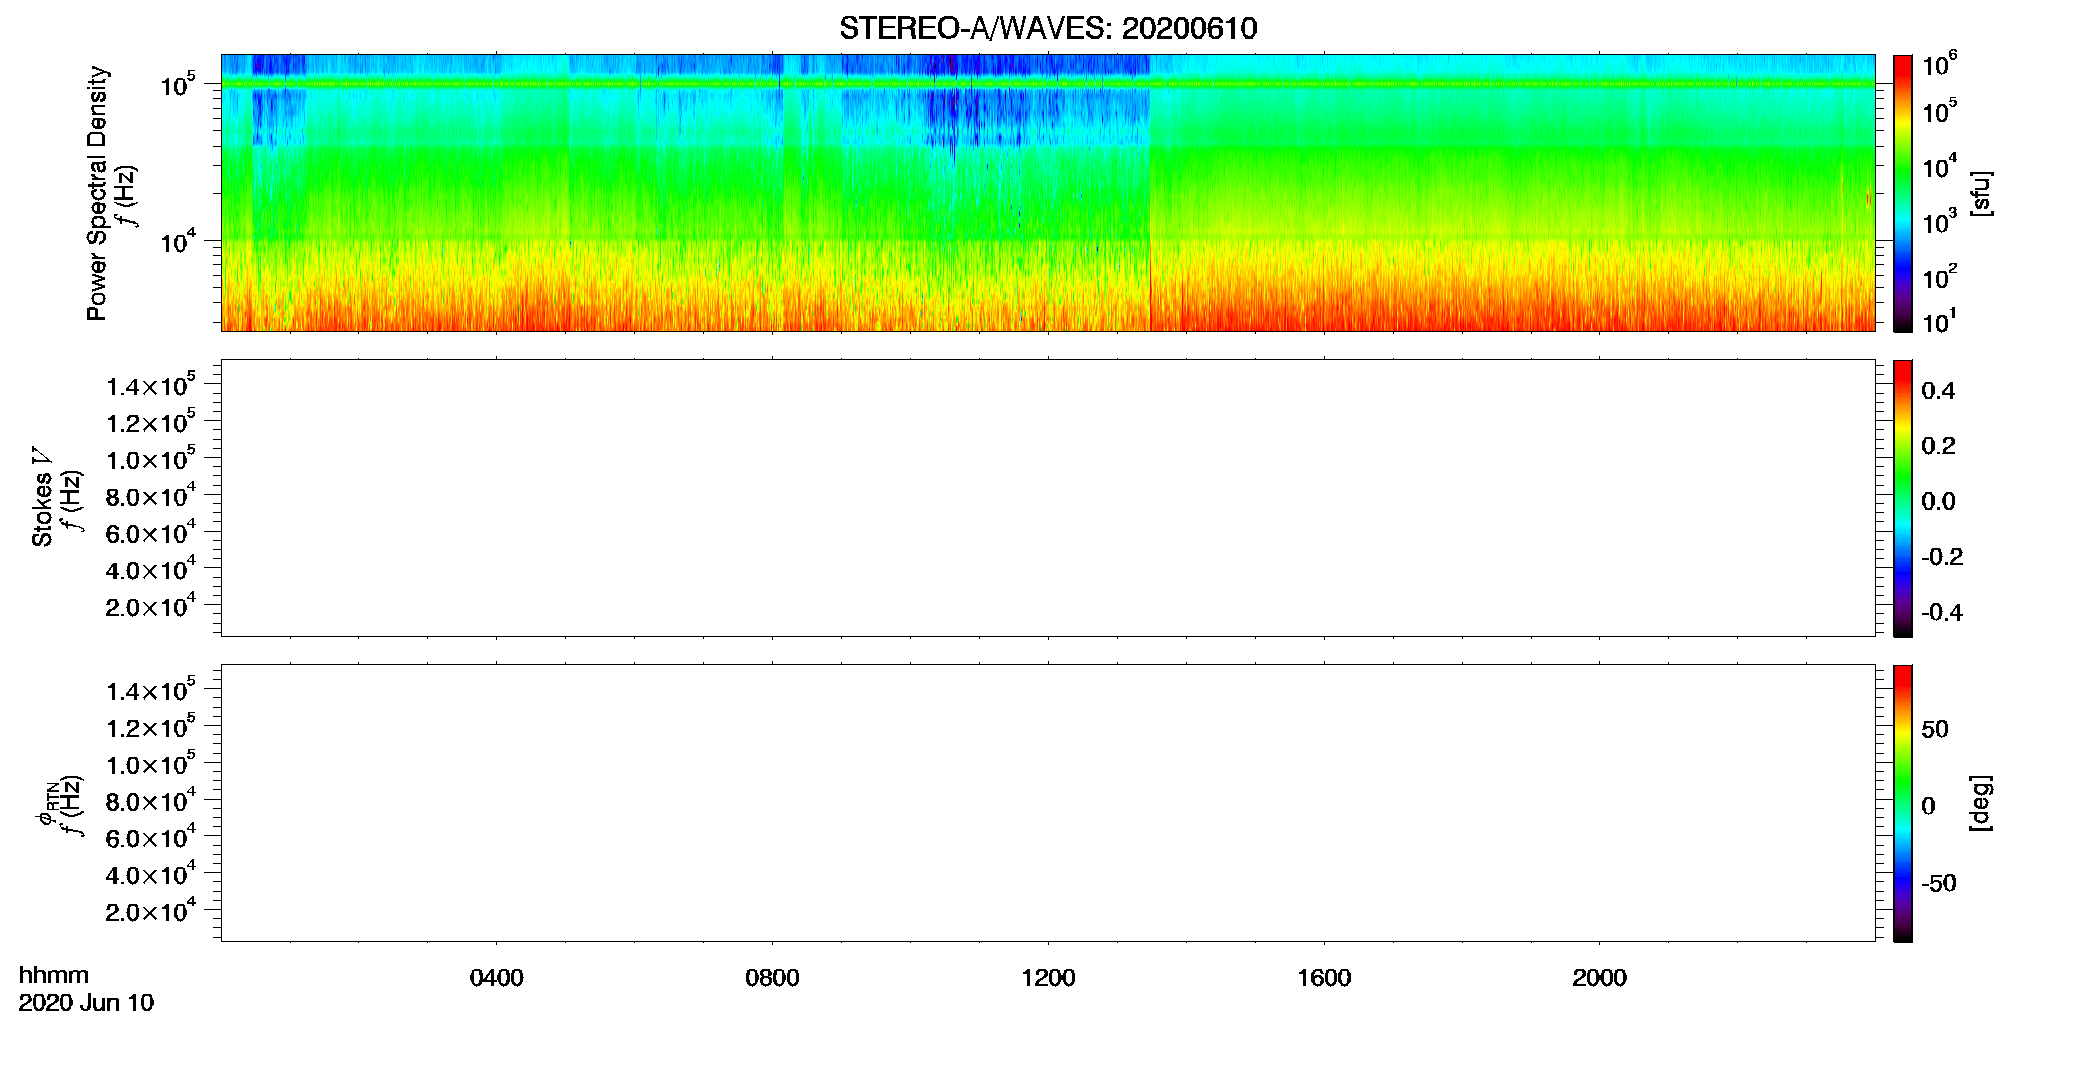Click the Power Spectral Density axis label
Image resolution: width=2096 pixels, height=1080 pixels.
coord(97,193)
